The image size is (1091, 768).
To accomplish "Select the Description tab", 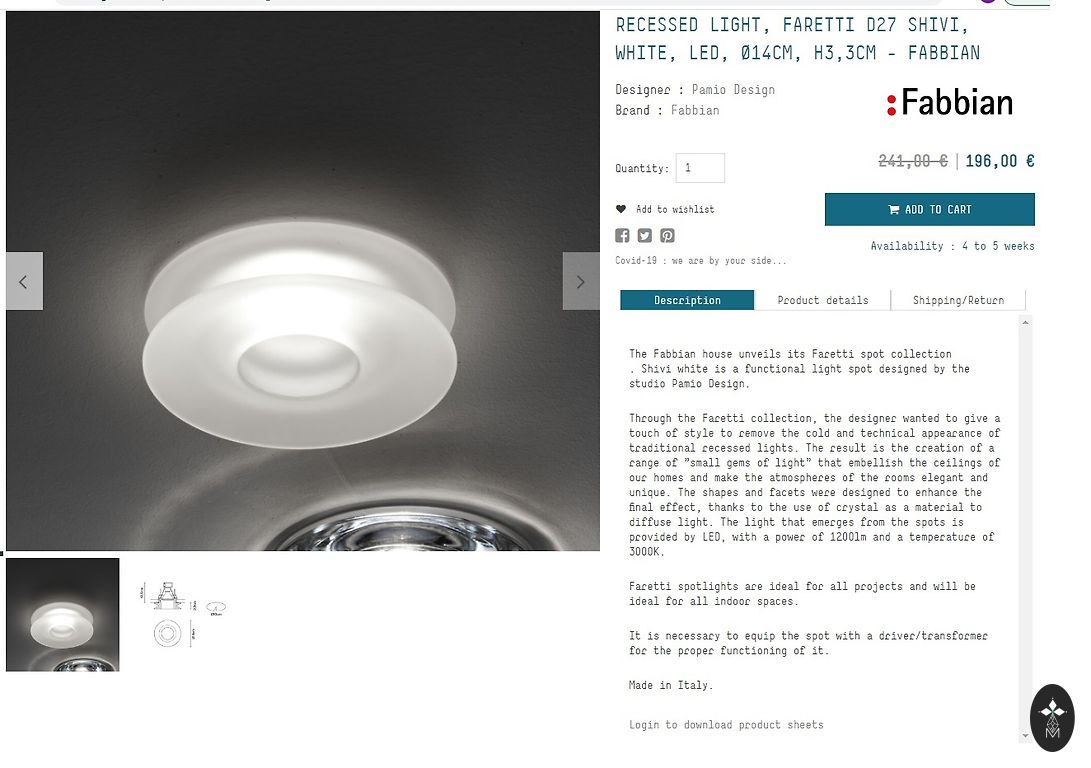I will click(687, 300).
